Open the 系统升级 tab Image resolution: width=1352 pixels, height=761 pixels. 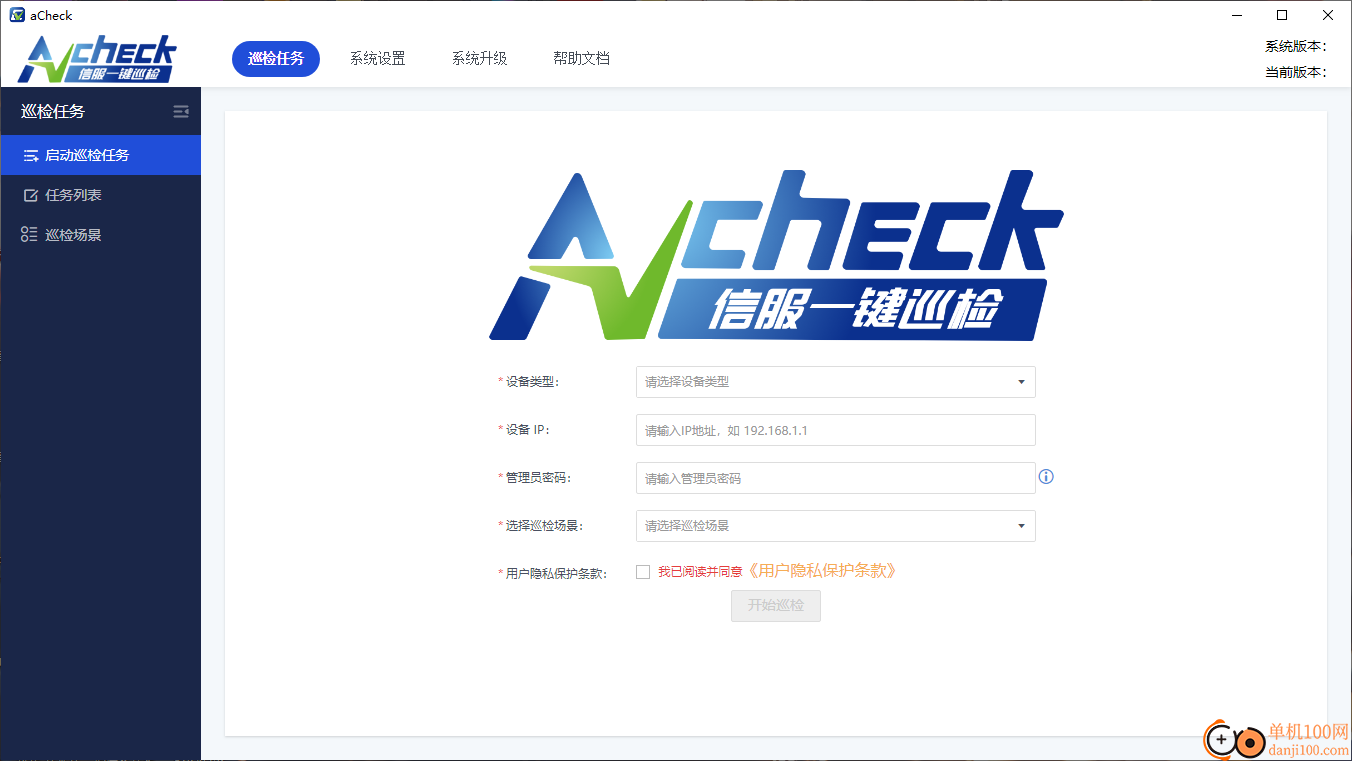(480, 58)
